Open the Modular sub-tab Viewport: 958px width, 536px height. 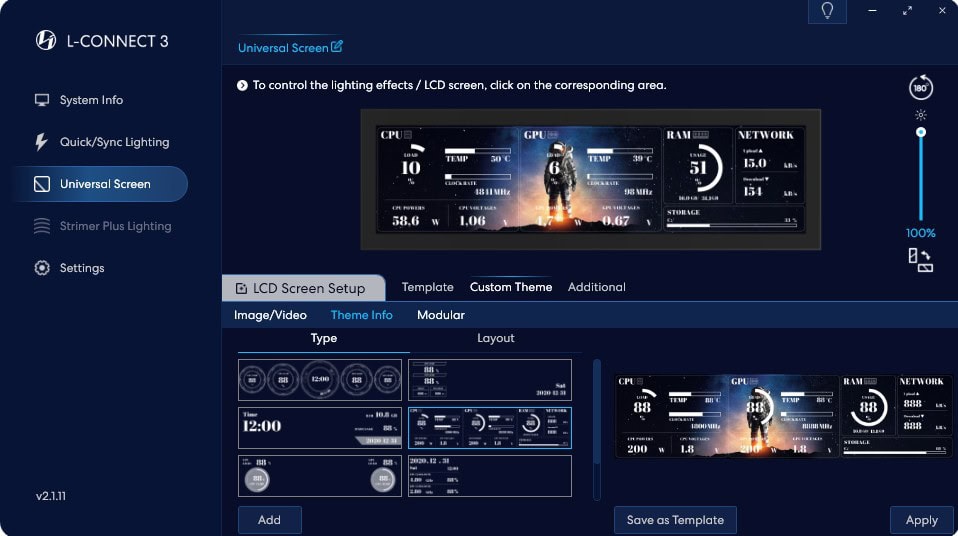point(440,315)
